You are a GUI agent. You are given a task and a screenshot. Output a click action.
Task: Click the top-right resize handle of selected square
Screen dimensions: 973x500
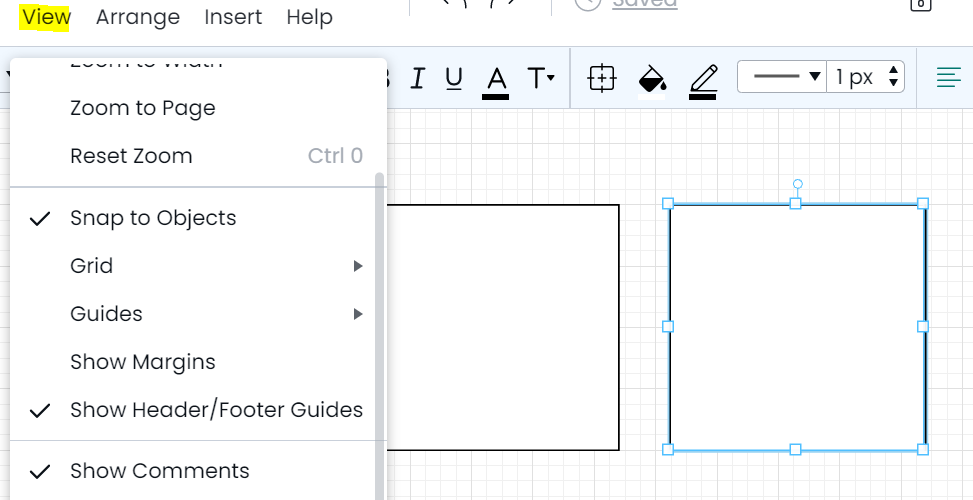923,203
